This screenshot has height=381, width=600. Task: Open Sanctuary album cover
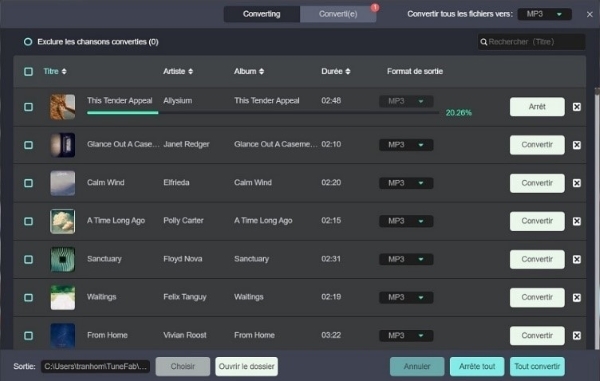pyautogui.click(x=63, y=259)
